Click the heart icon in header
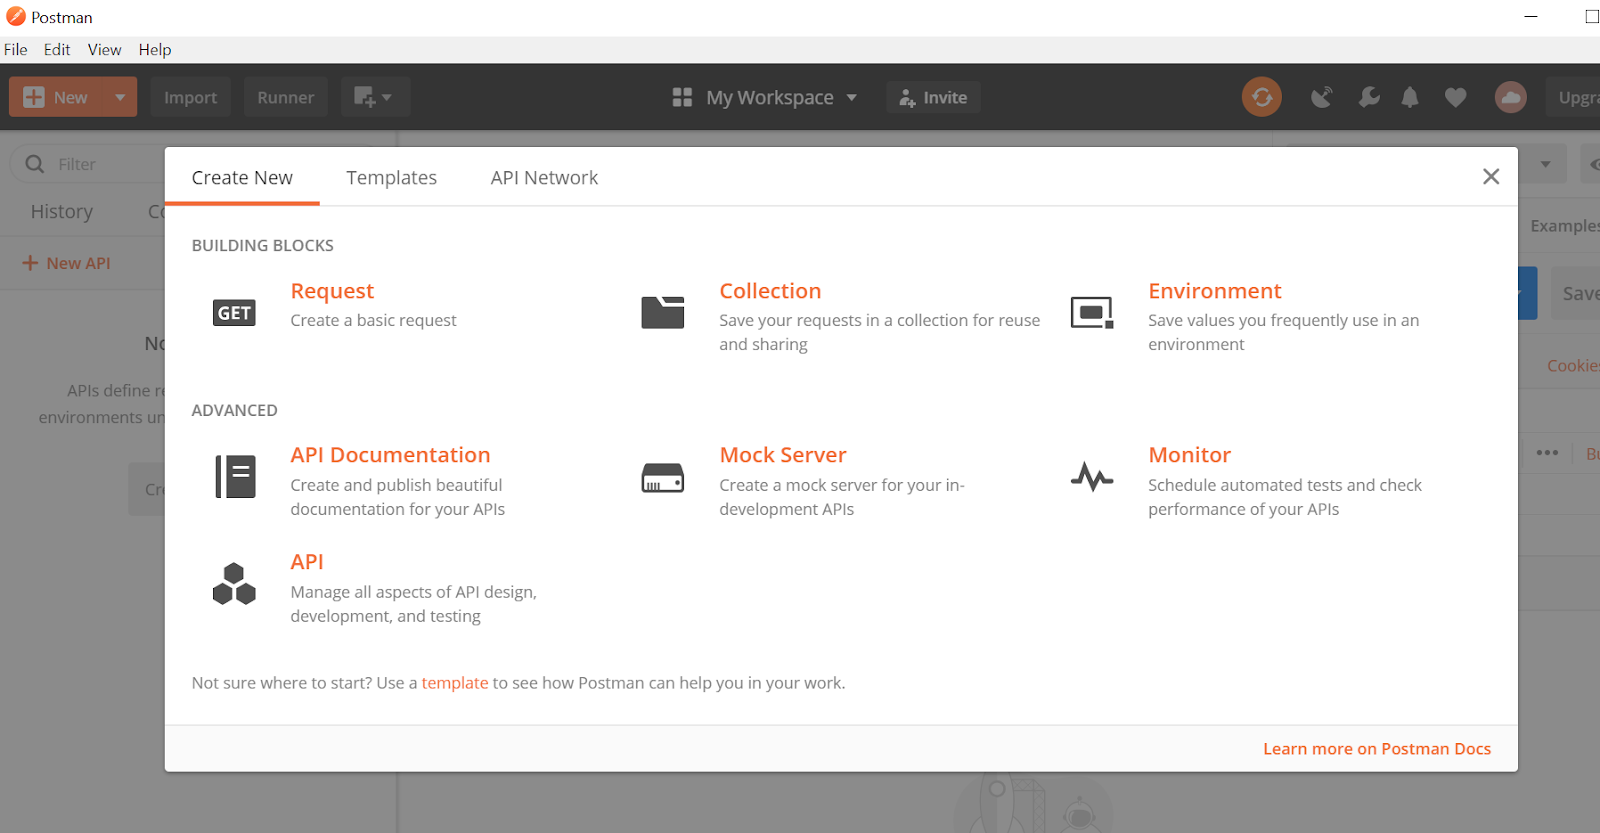 [x=1455, y=97]
